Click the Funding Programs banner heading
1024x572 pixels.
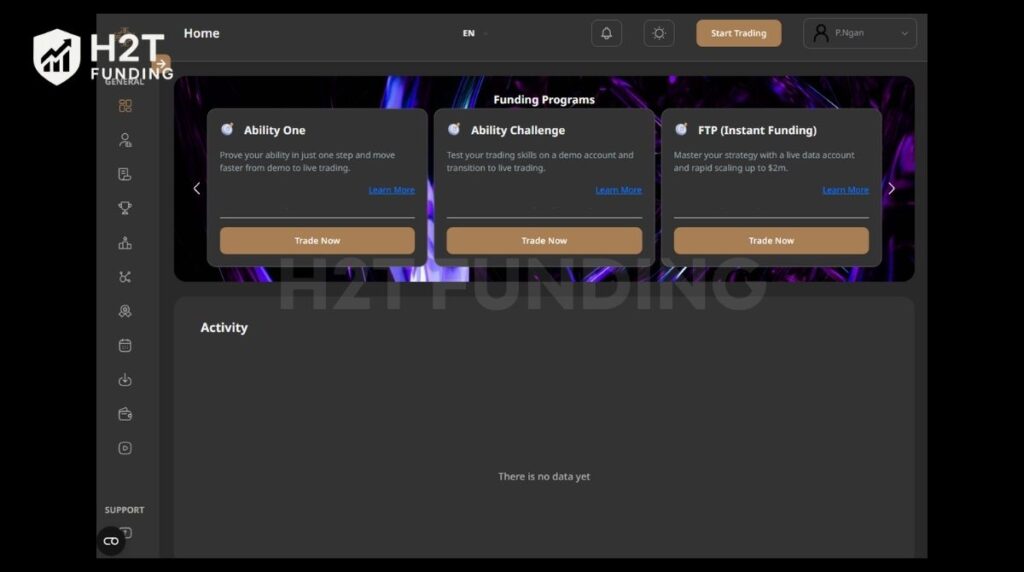544,100
